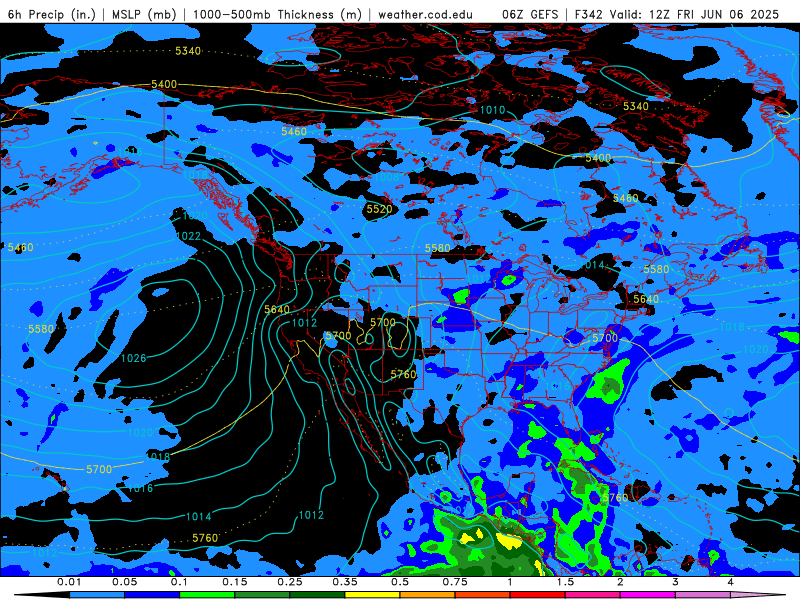Click the '1010' pressure contour label
This screenshot has height=600, width=800.
point(492,110)
